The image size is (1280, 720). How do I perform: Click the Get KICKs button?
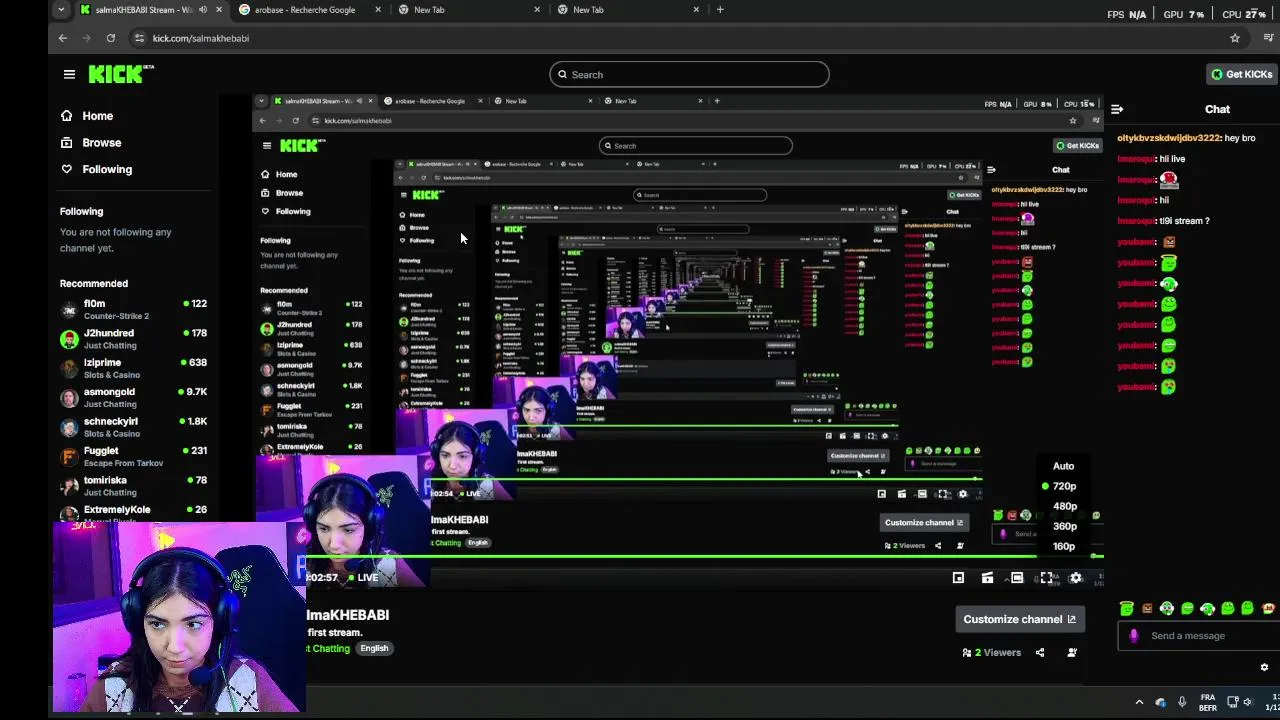1242,74
